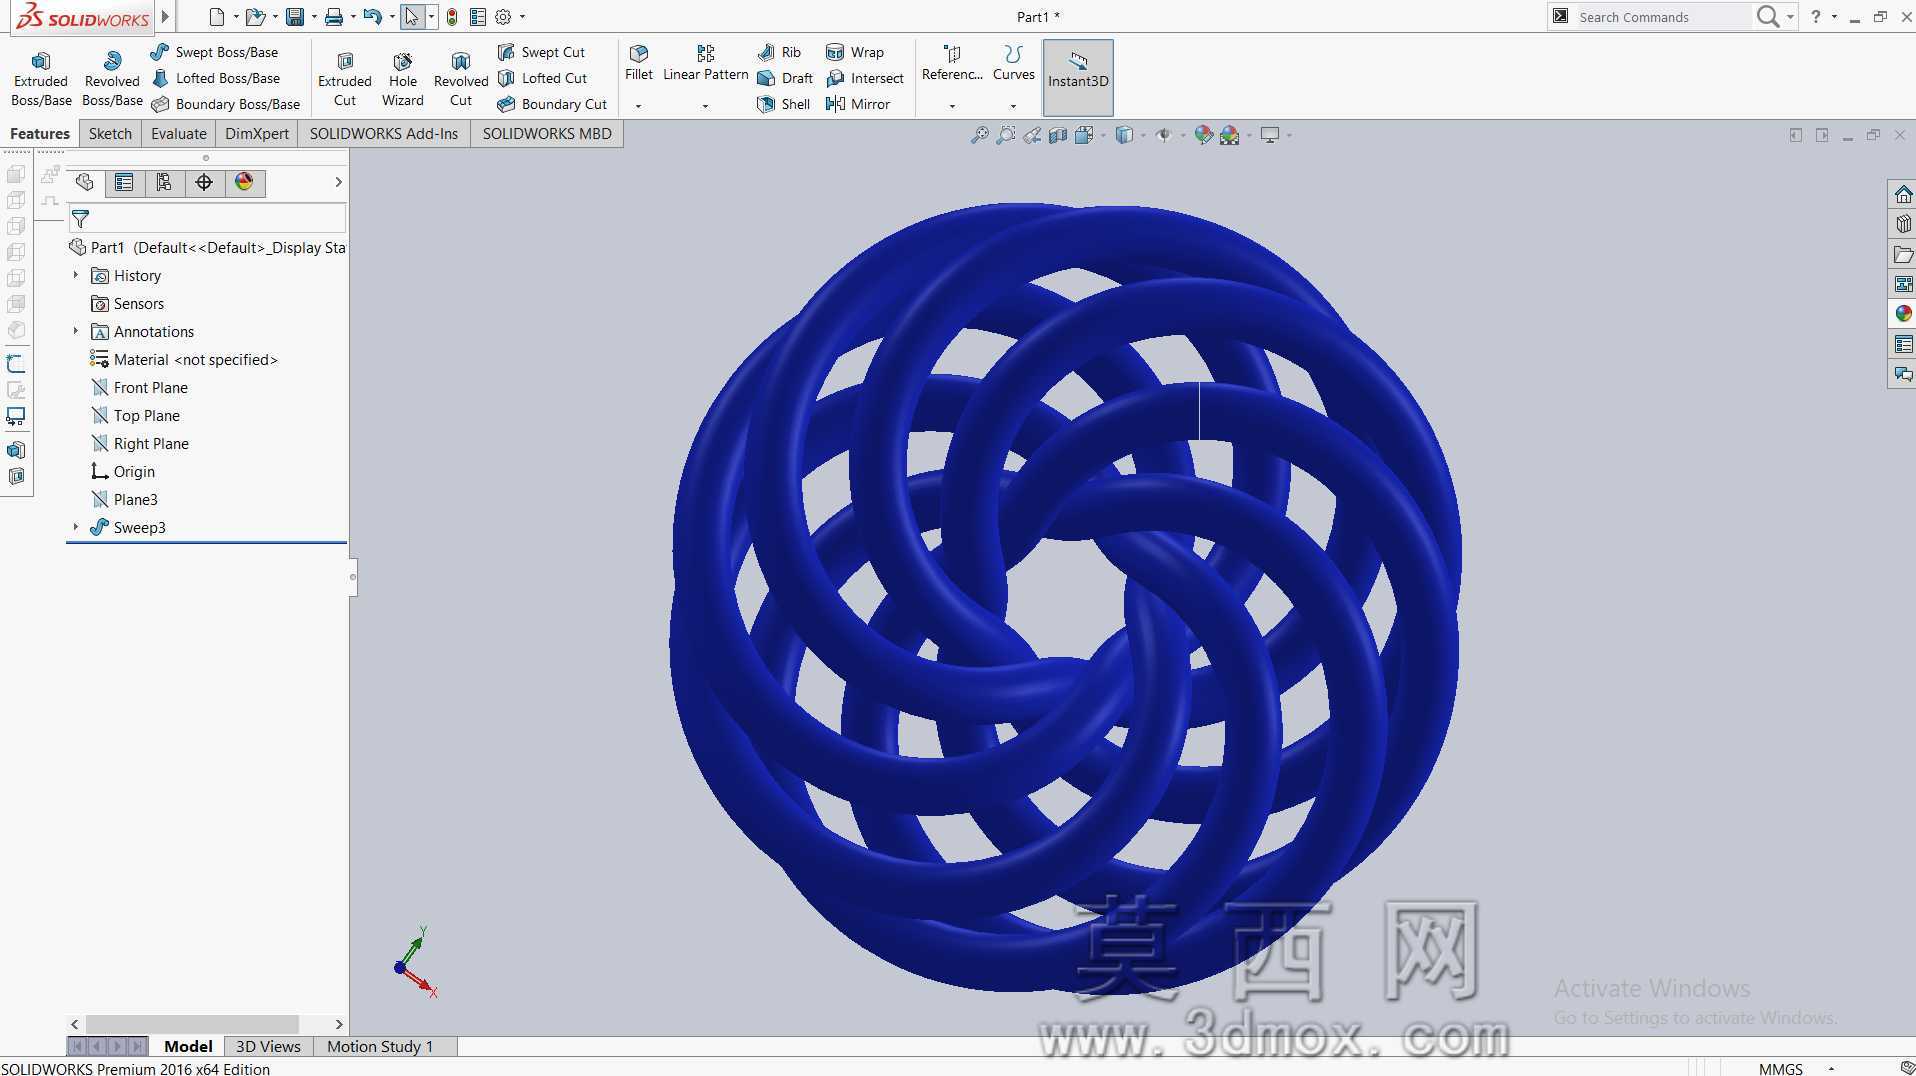Select the Mirror tool
1916x1076 pixels.
click(858, 104)
